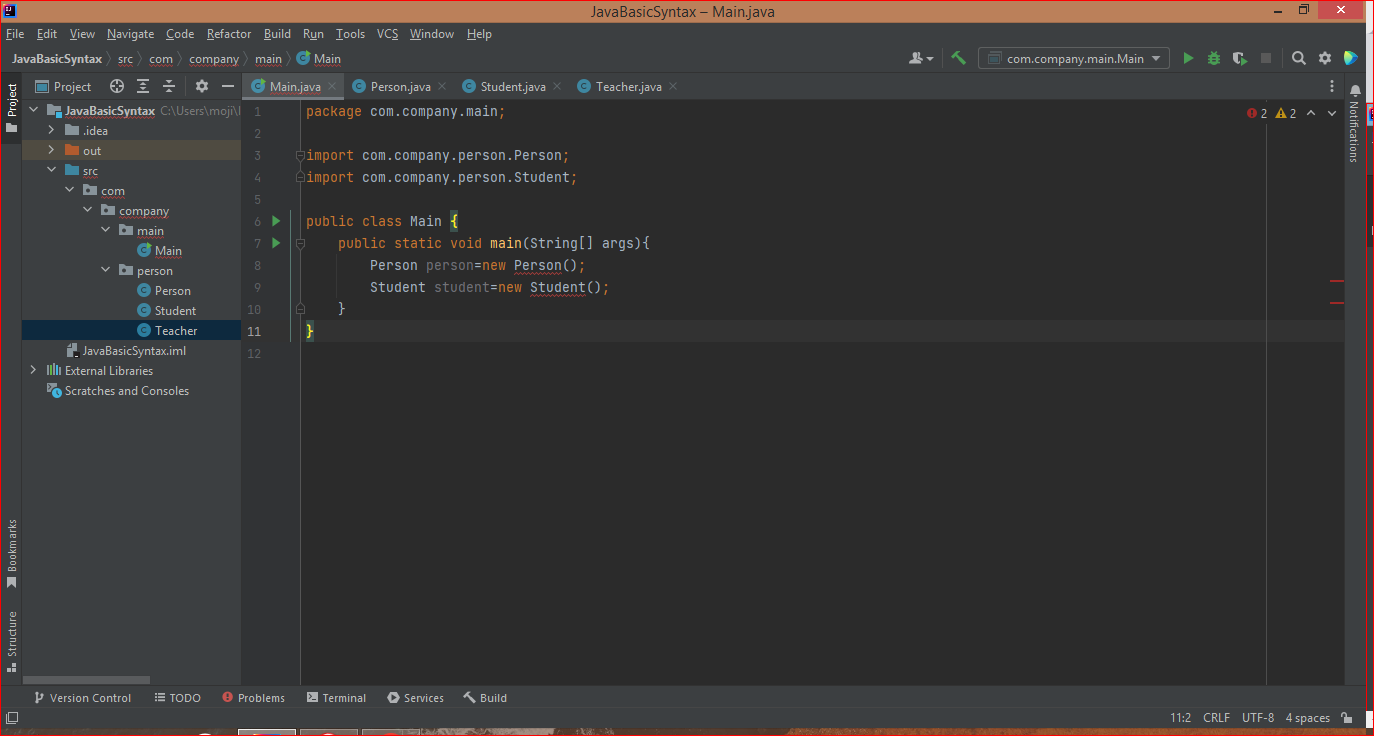Click the warnings count indicator in editor
Image resolution: width=1374 pixels, height=736 pixels.
(1286, 113)
